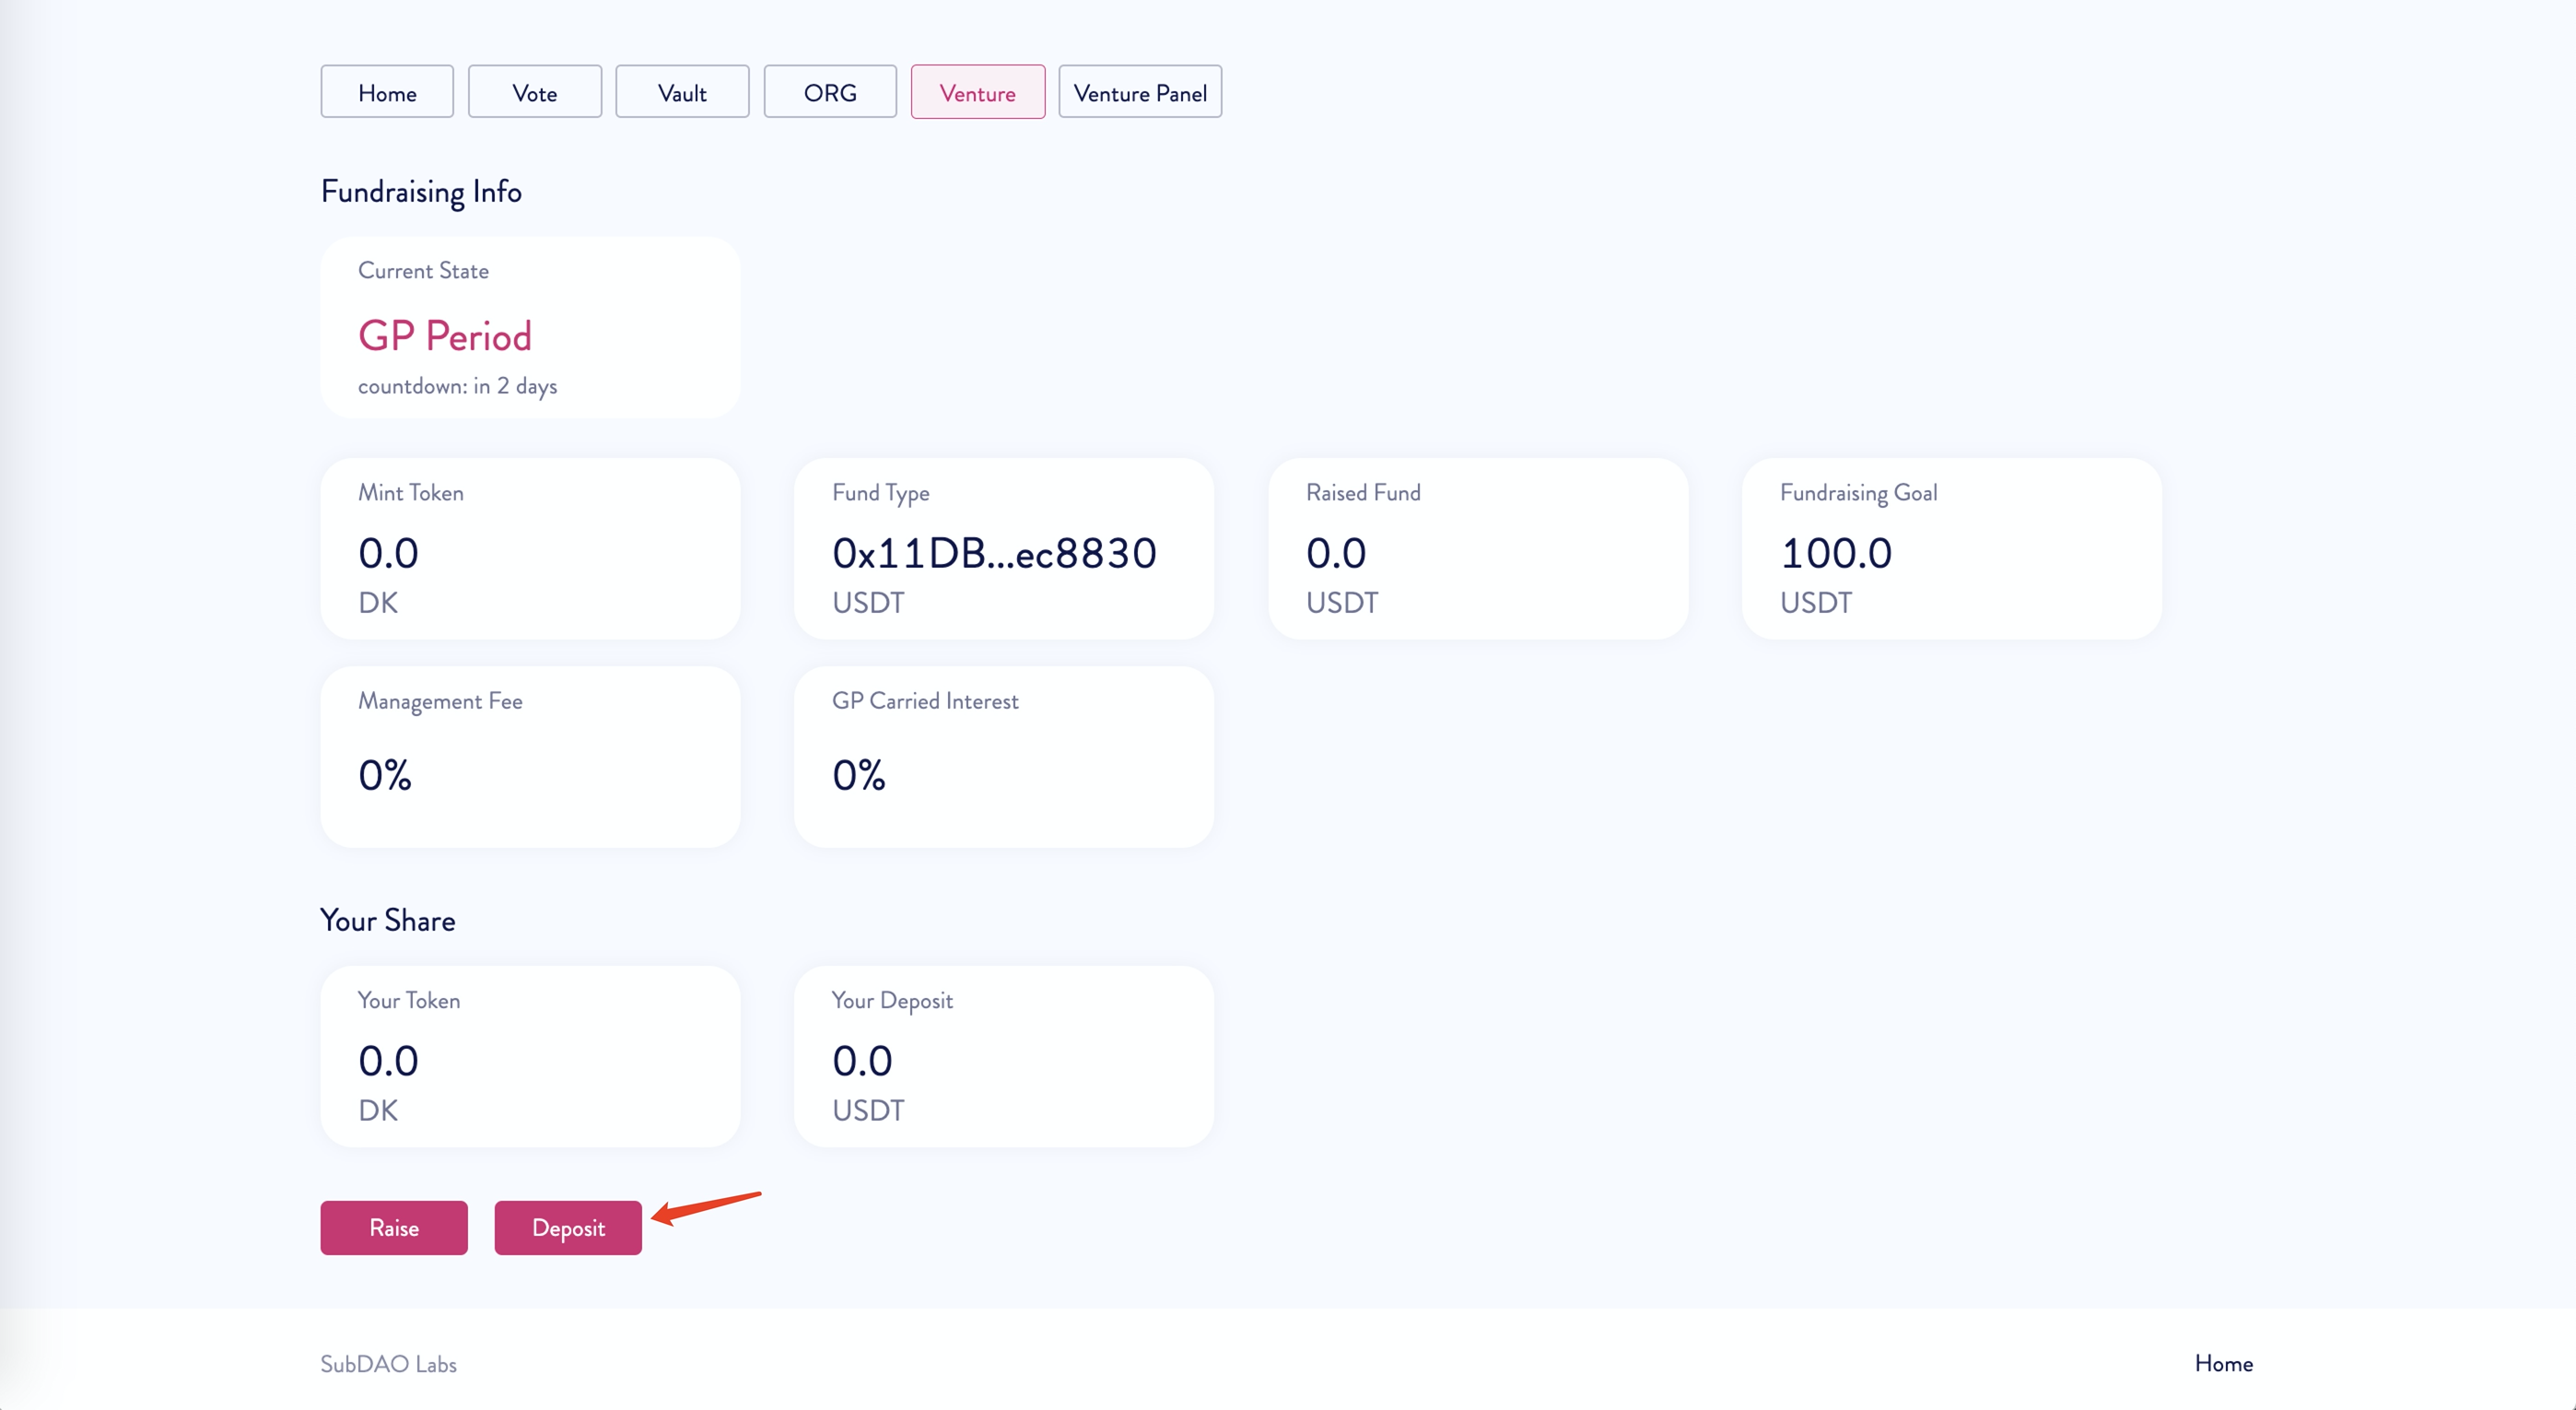
Task: Select the ORG tab
Action: (x=830, y=92)
